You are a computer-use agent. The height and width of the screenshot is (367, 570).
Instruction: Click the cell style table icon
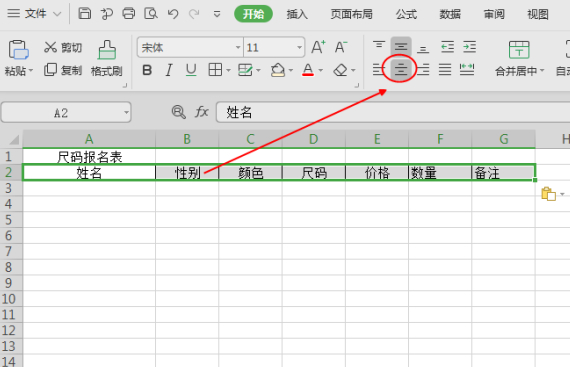click(245, 70)
